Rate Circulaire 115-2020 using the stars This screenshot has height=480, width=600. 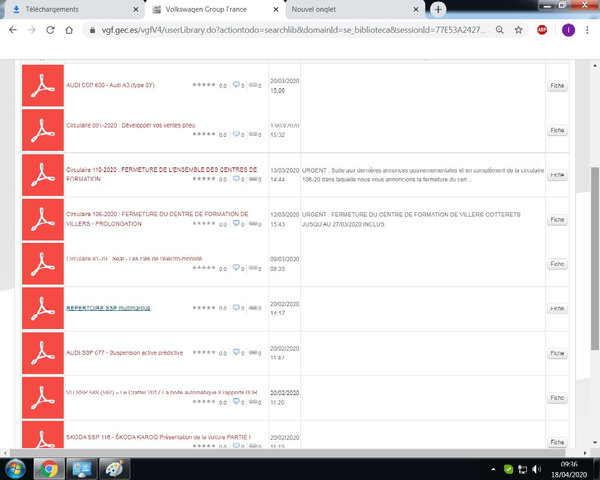(204, 179)
